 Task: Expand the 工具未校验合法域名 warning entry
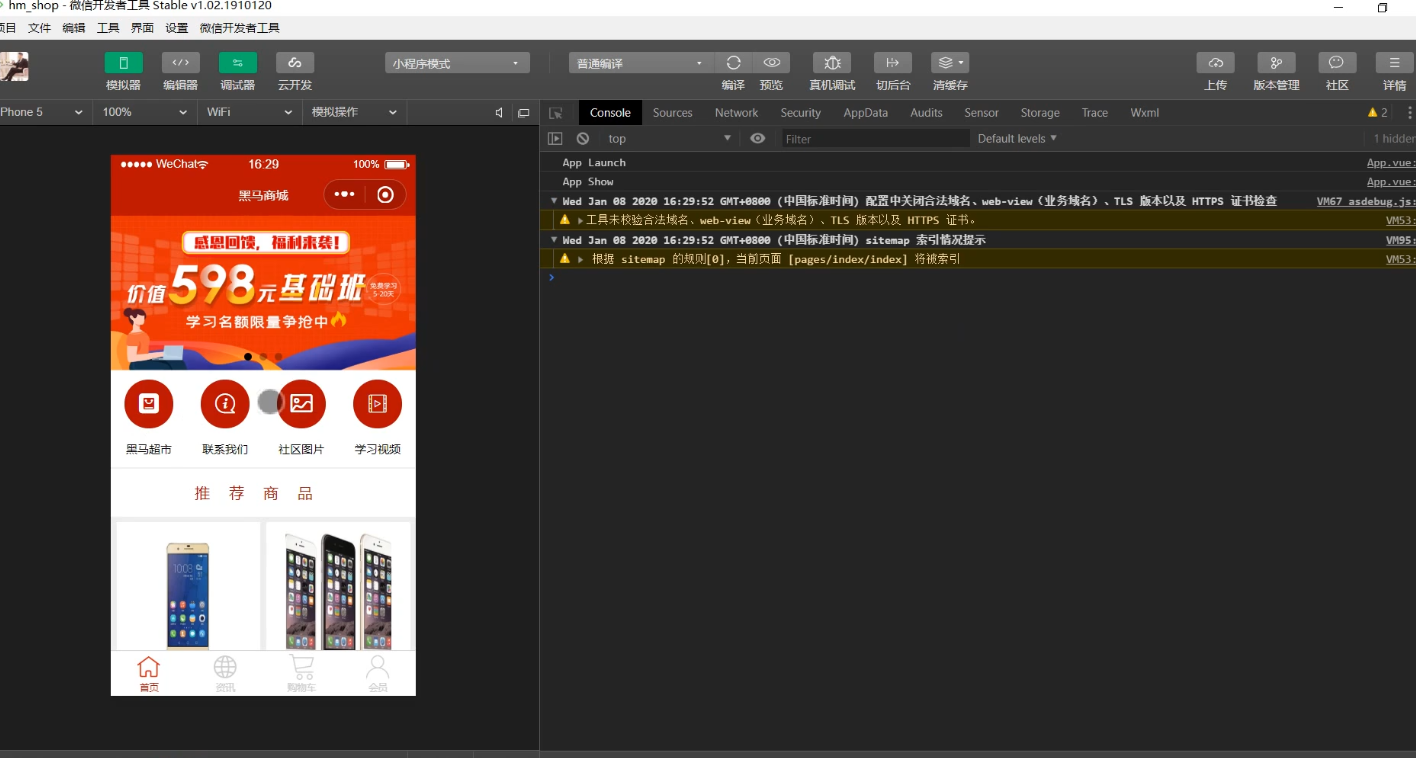click(580, 220)
